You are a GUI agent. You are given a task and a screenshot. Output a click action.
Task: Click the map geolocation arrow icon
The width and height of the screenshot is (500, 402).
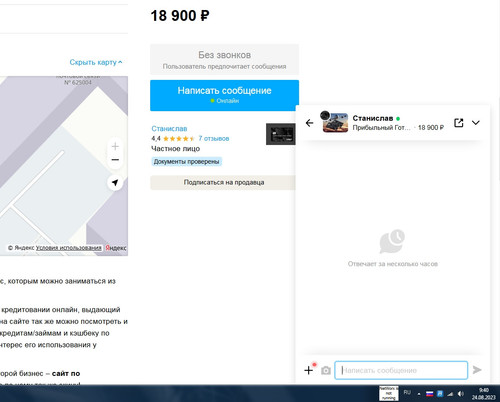pos(115,182)
